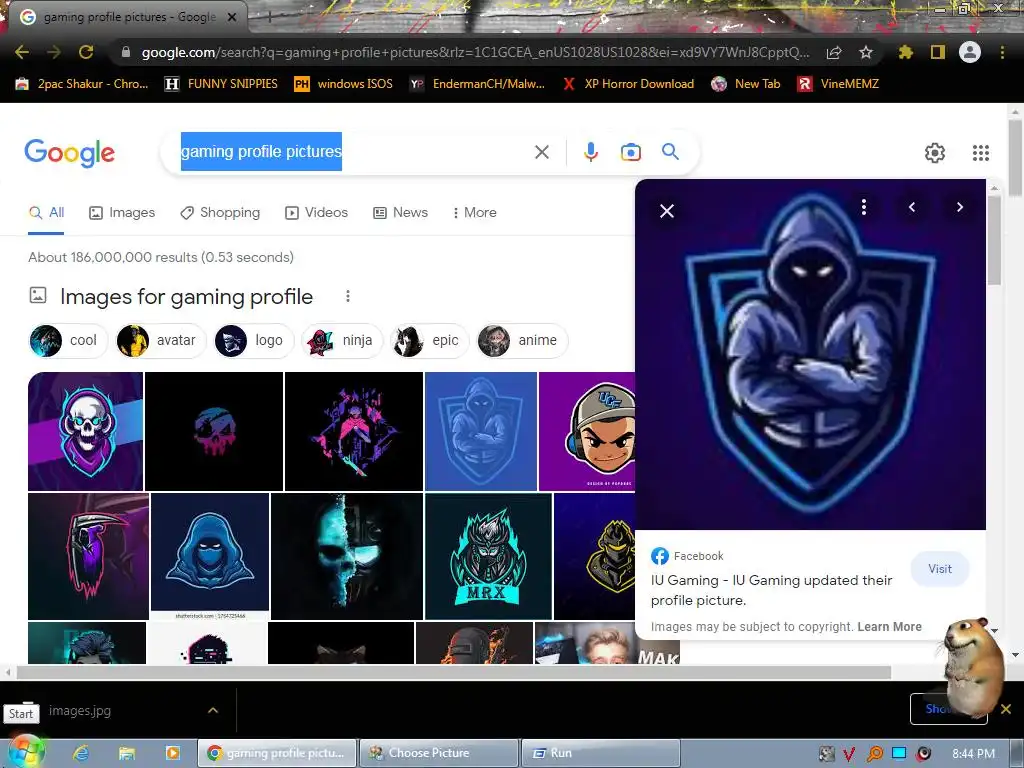Open the Chrome profile avatar
Image resolution: width=1024 pixels, height=768 pixels.
[970, 52]
